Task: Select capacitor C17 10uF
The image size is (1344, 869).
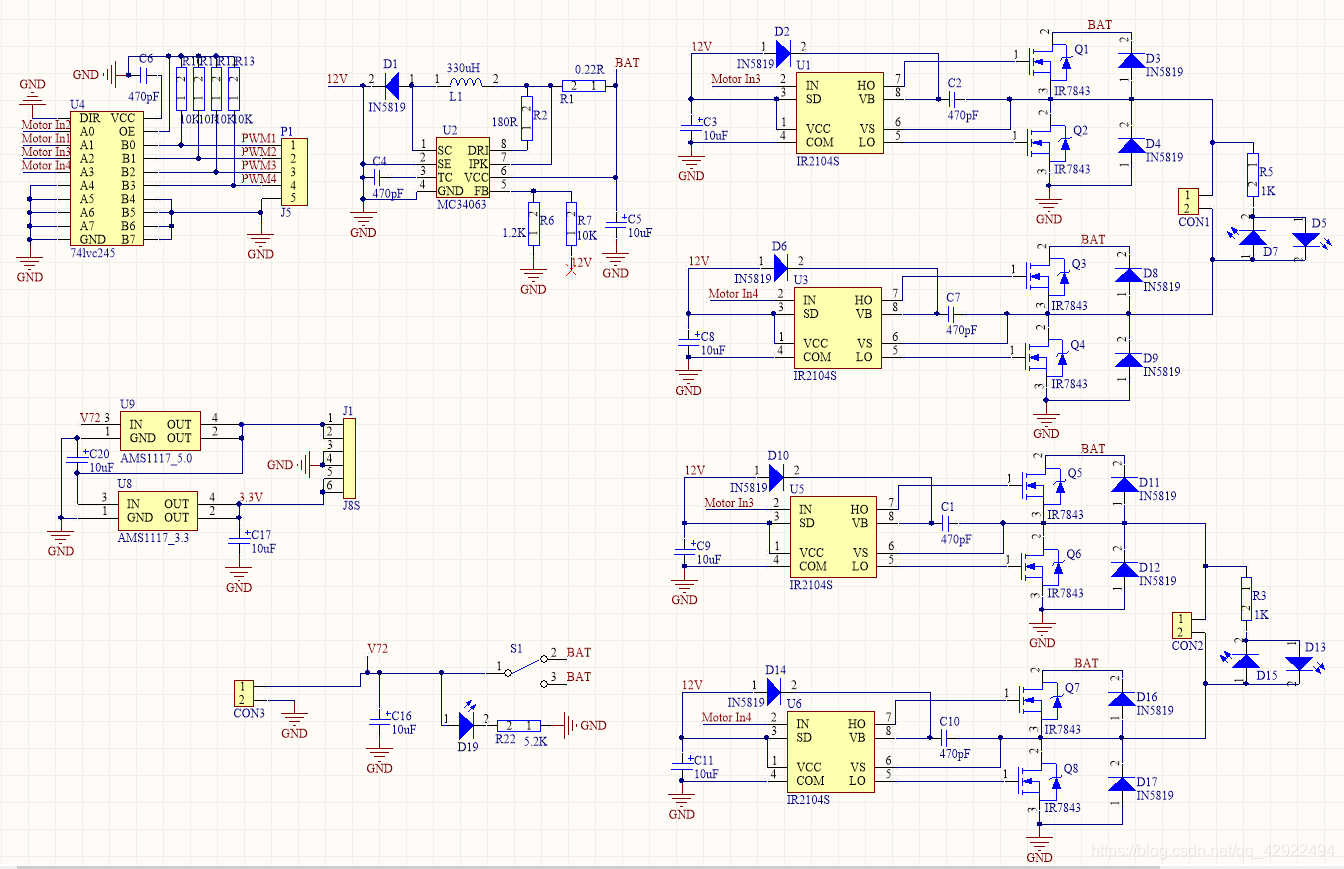Action: (x=238, y=541)
